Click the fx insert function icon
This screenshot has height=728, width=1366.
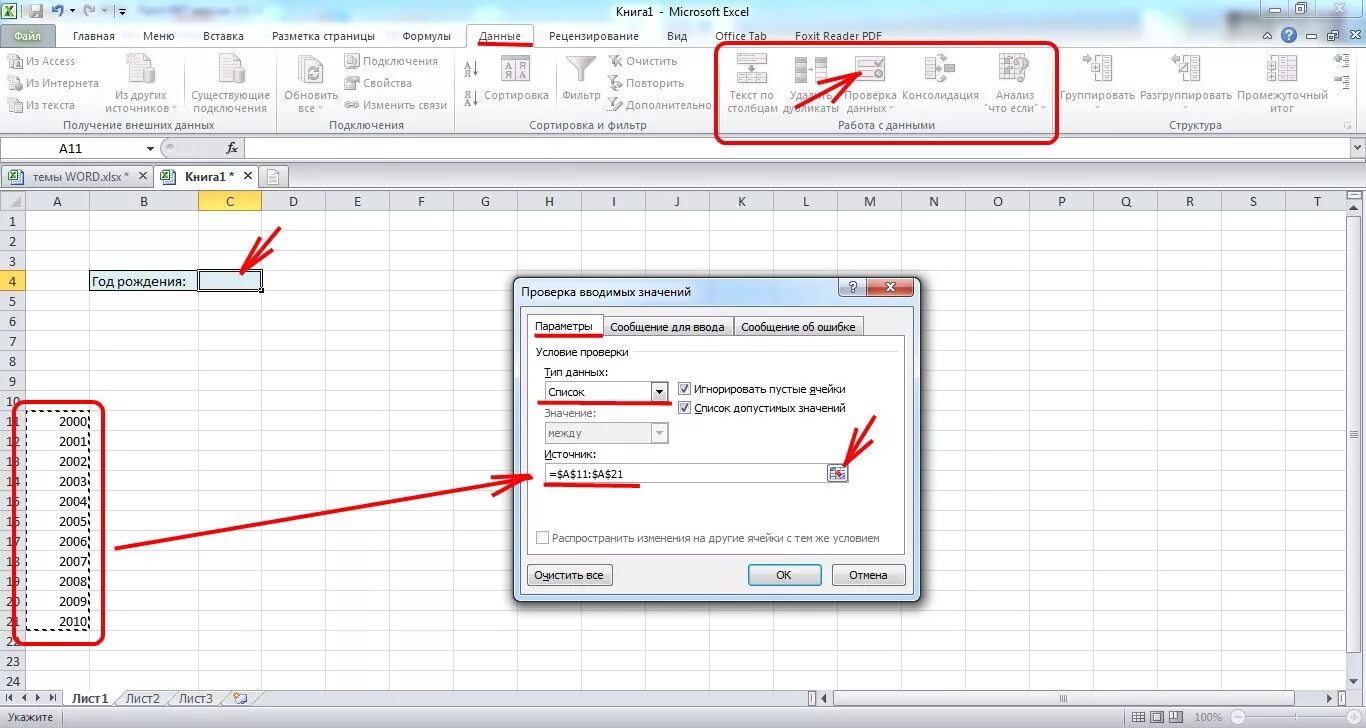232,148
